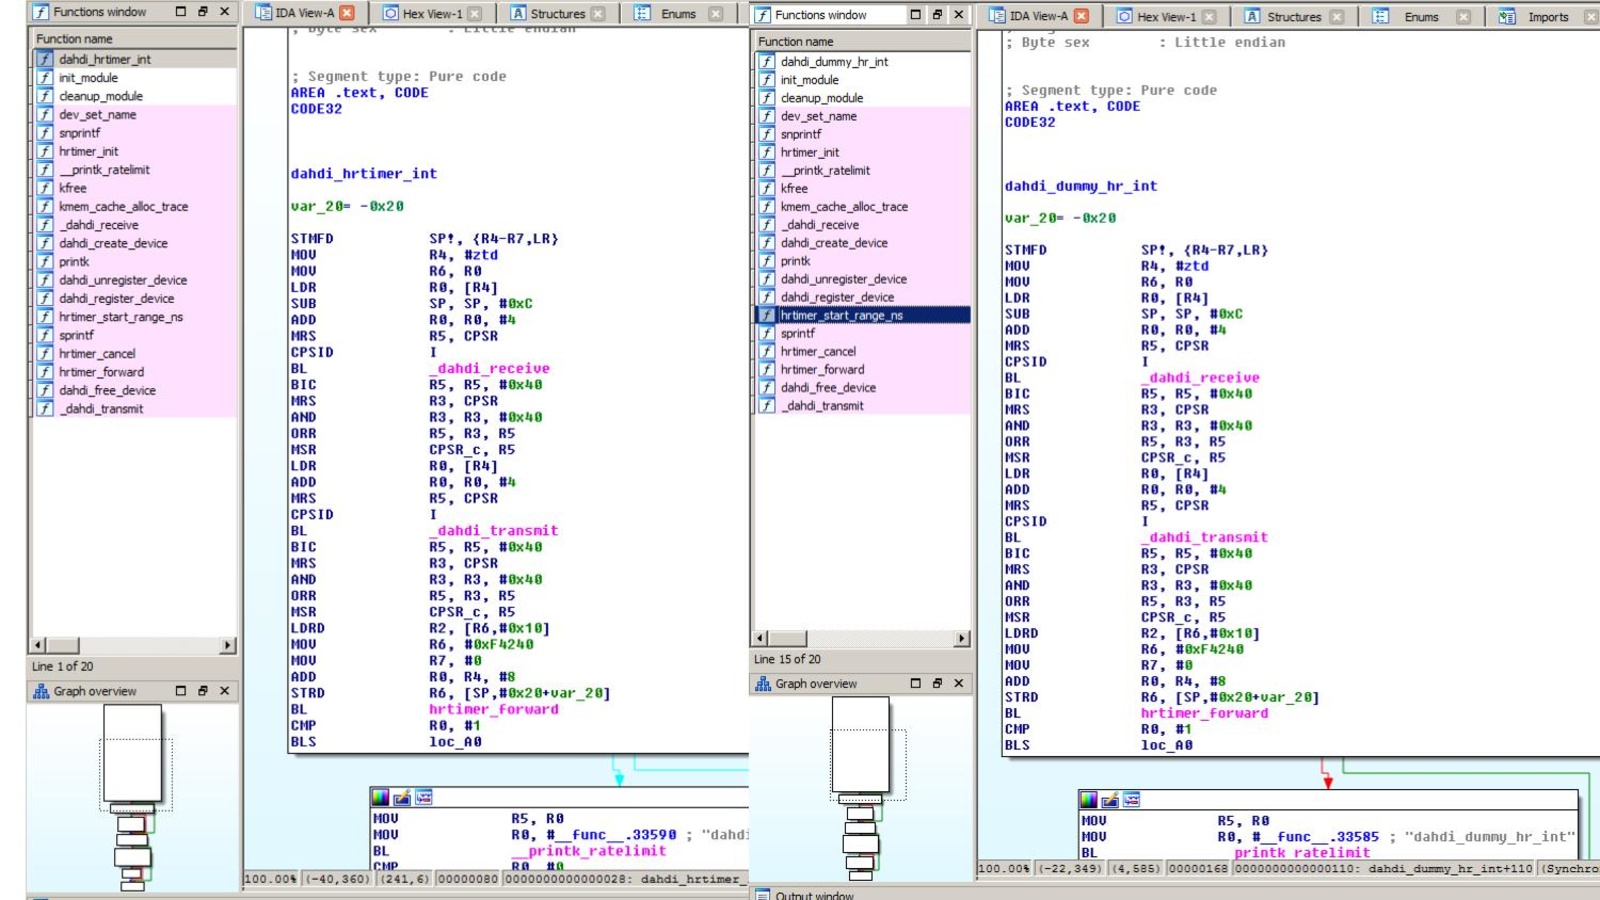Click function icon beside dahdi_dummy_hr_int
The image size is (1600, 900).
[x=767, y=62]
